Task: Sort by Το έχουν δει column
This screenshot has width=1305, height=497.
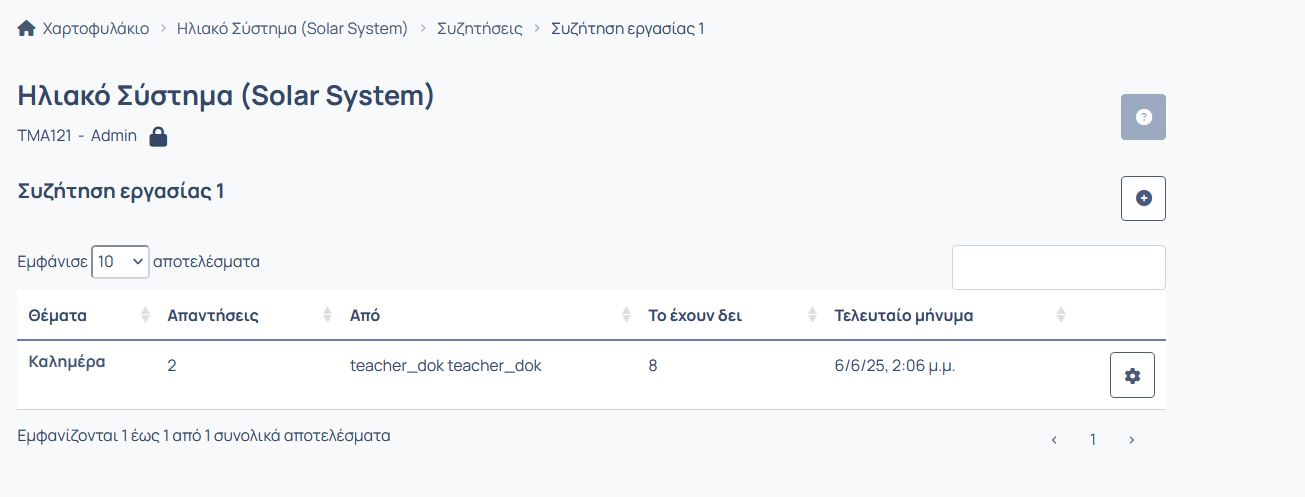Action: tap(695, 316)
